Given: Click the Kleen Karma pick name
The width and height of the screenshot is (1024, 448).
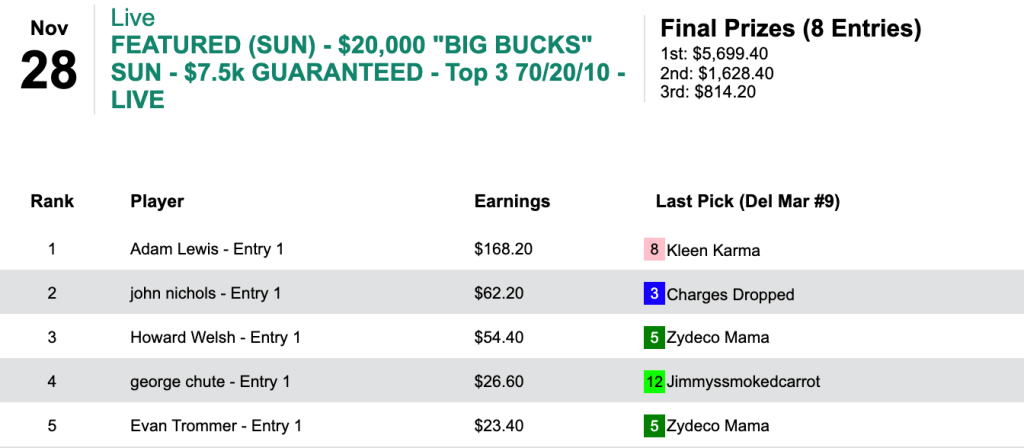Looking at the screenshot, I should (712, 250).
